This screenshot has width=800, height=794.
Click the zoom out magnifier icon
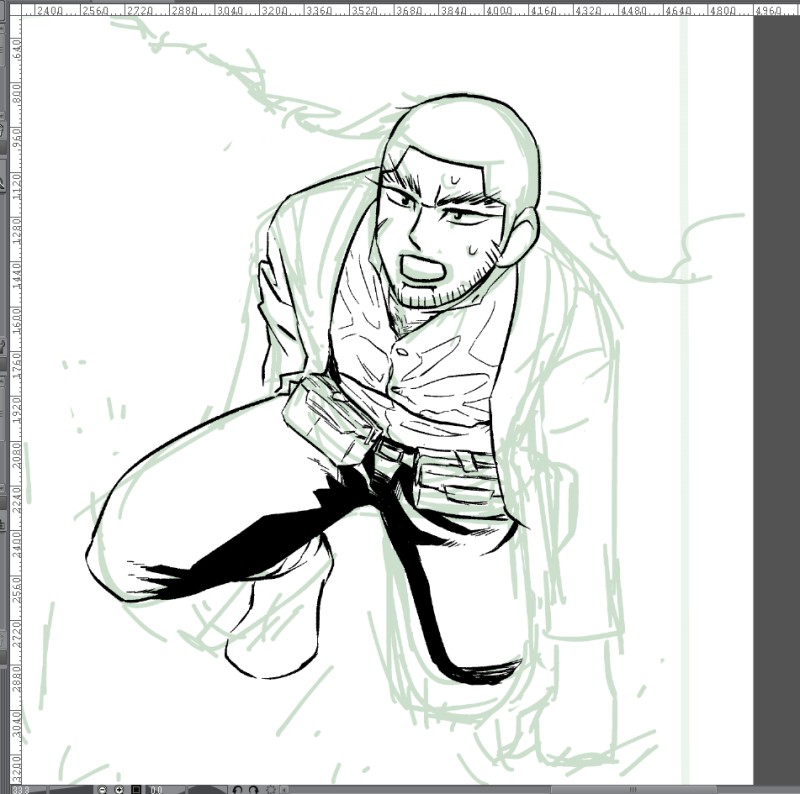coord(103,790)
